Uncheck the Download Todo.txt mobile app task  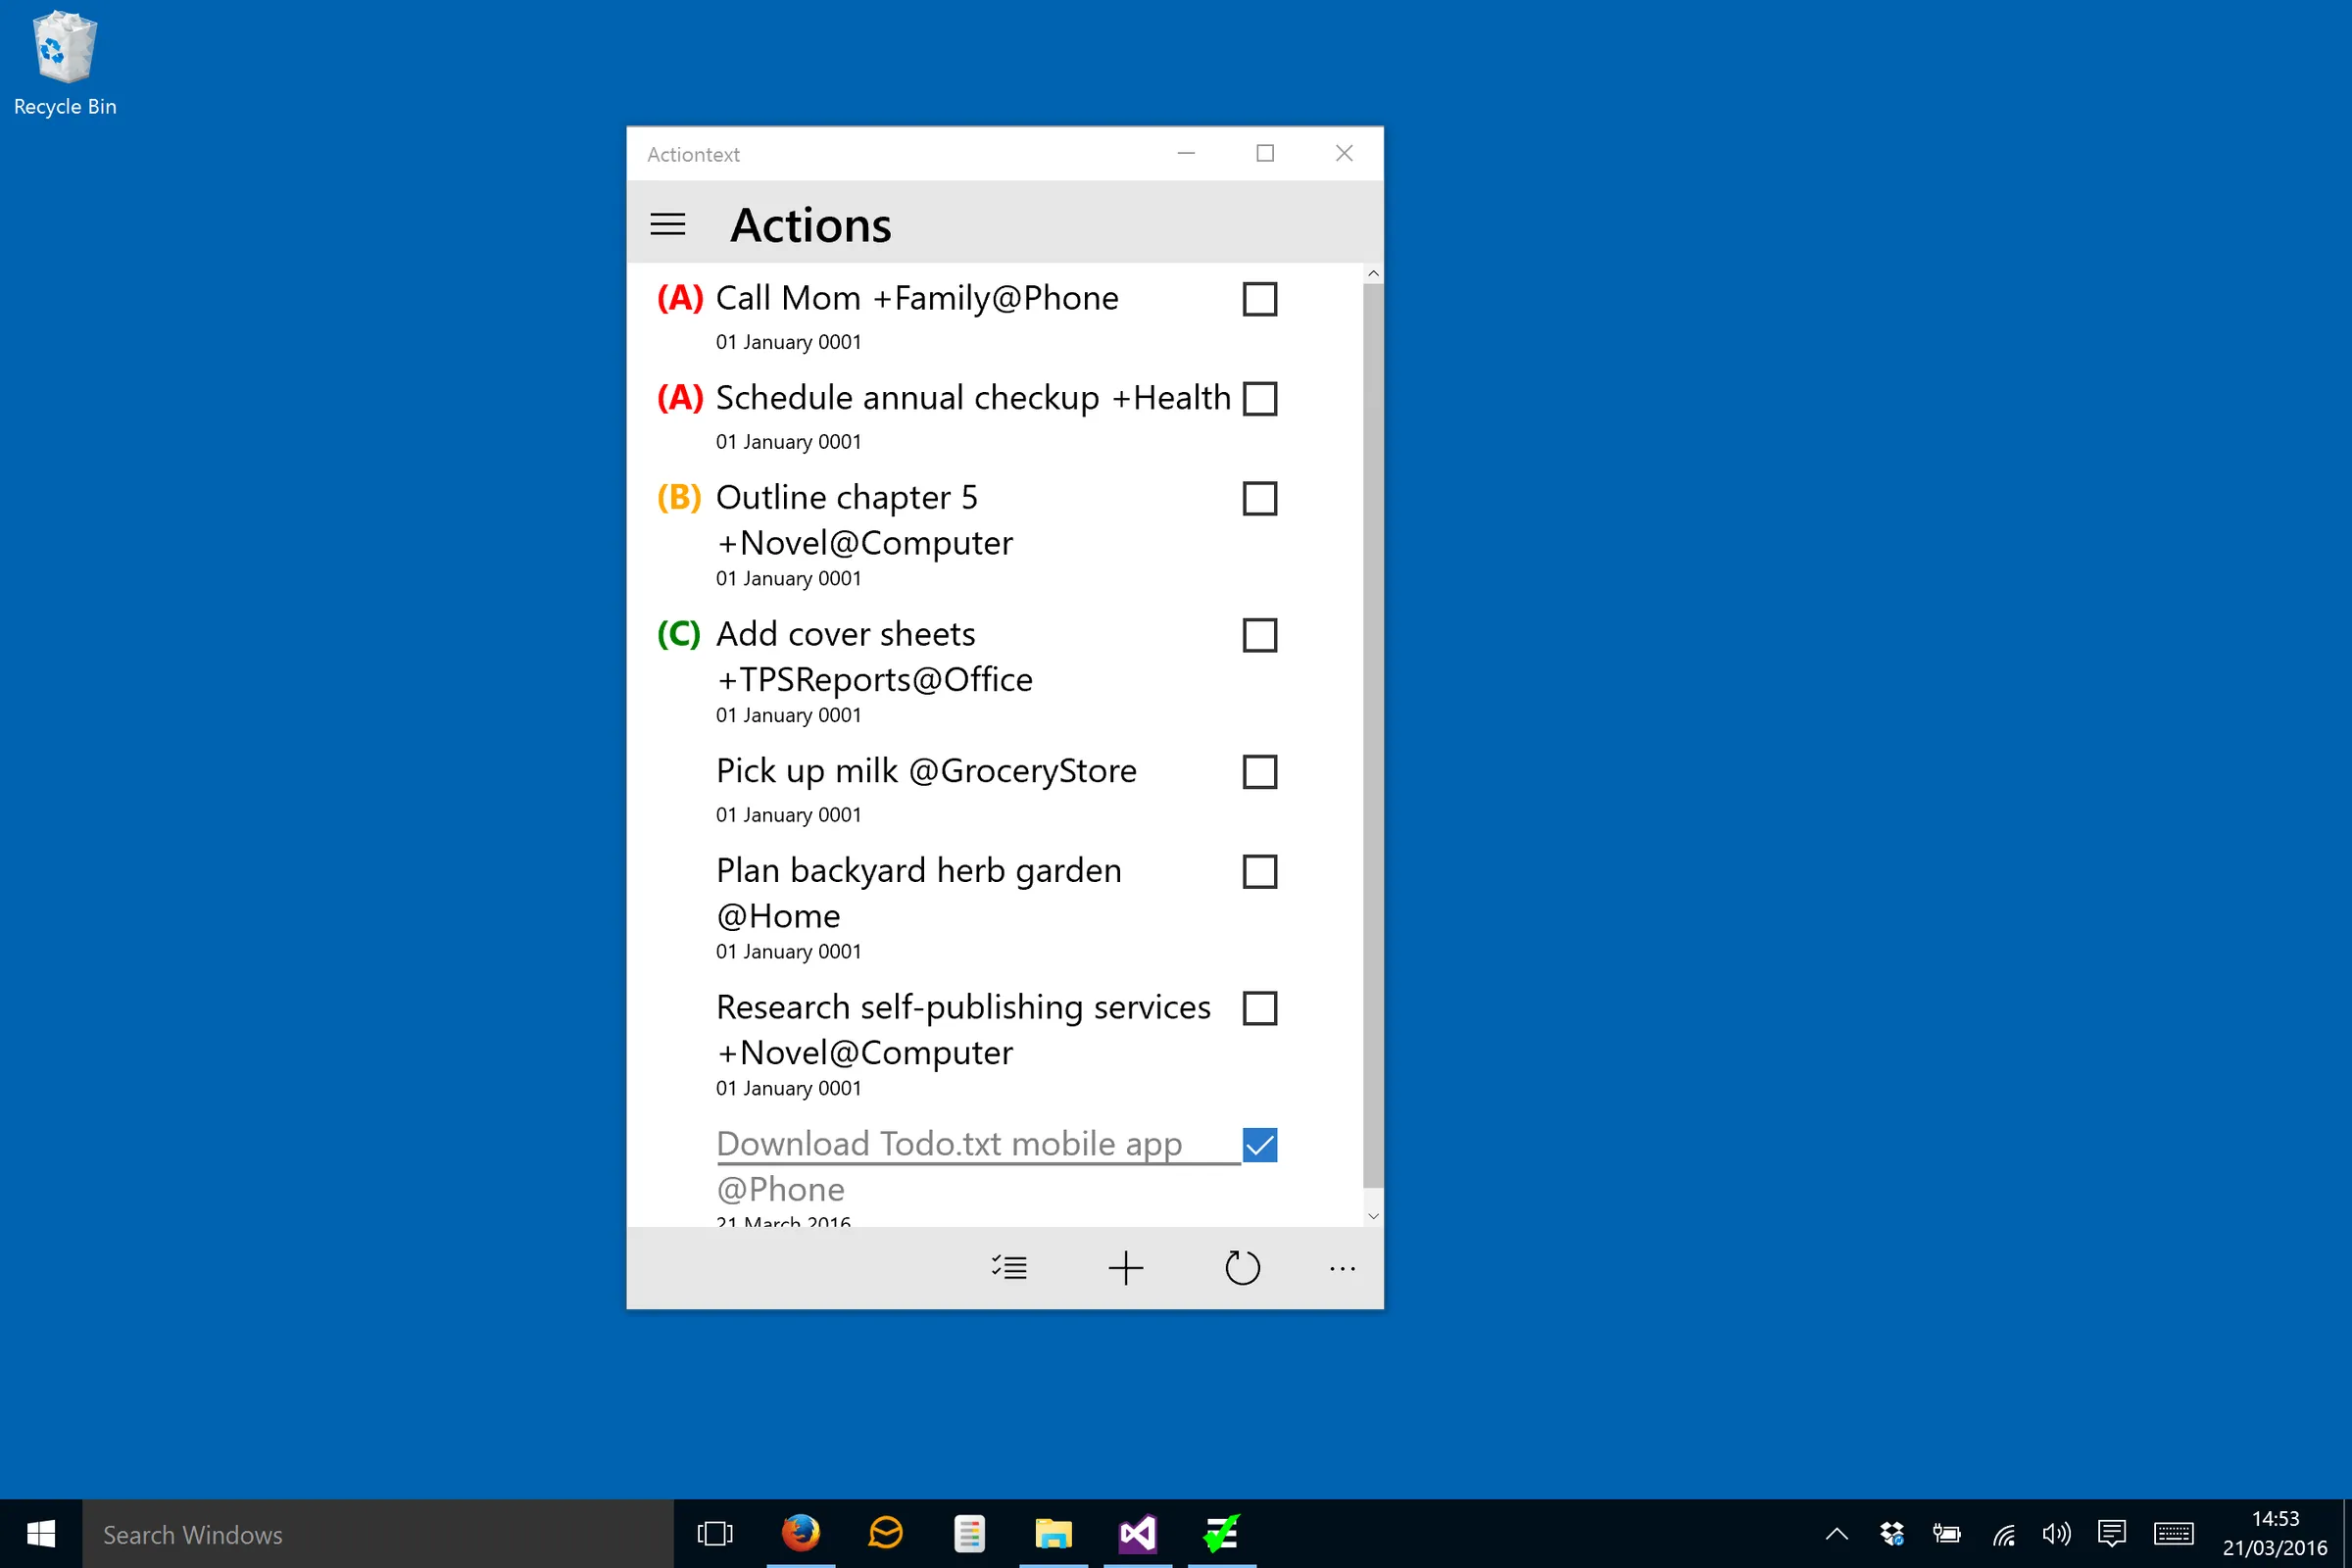point(1259,1144)
